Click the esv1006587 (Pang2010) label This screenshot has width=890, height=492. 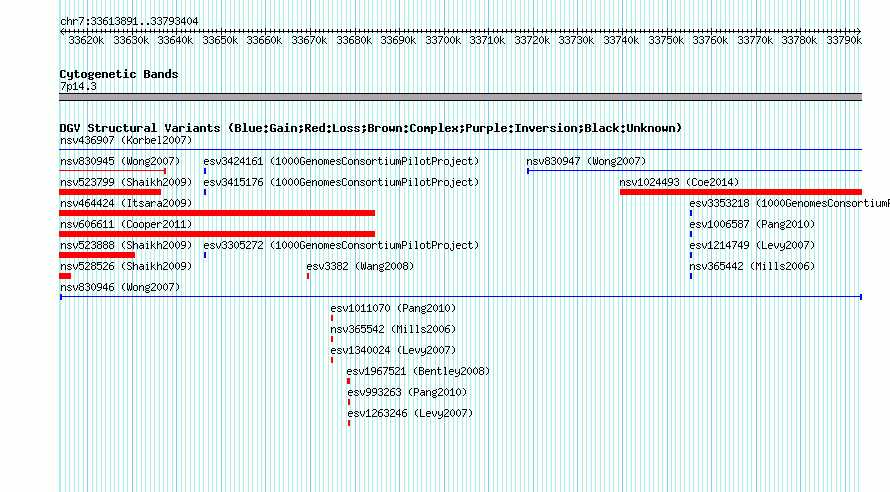tap(752, 224)
